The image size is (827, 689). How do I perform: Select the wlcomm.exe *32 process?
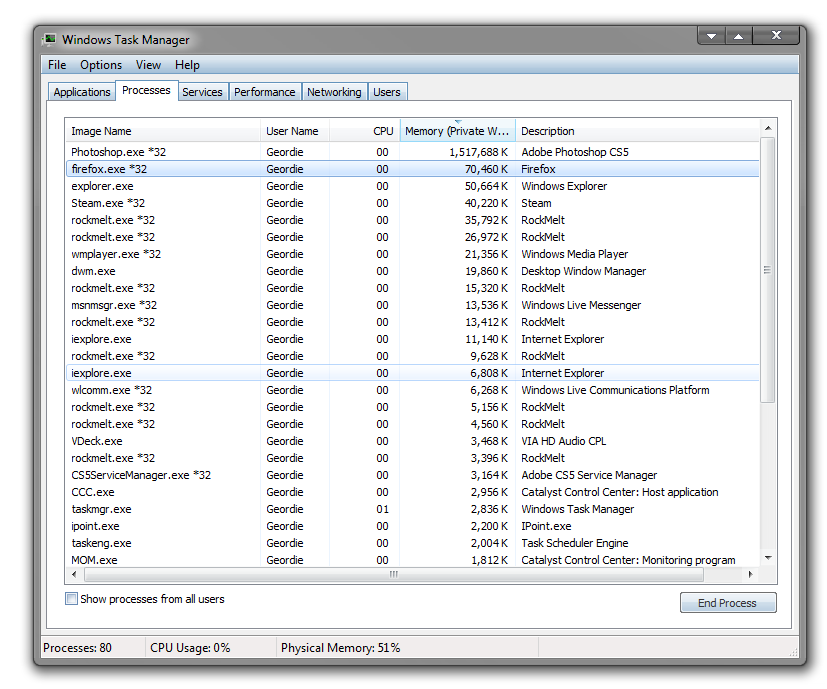[x=412, y=390]
